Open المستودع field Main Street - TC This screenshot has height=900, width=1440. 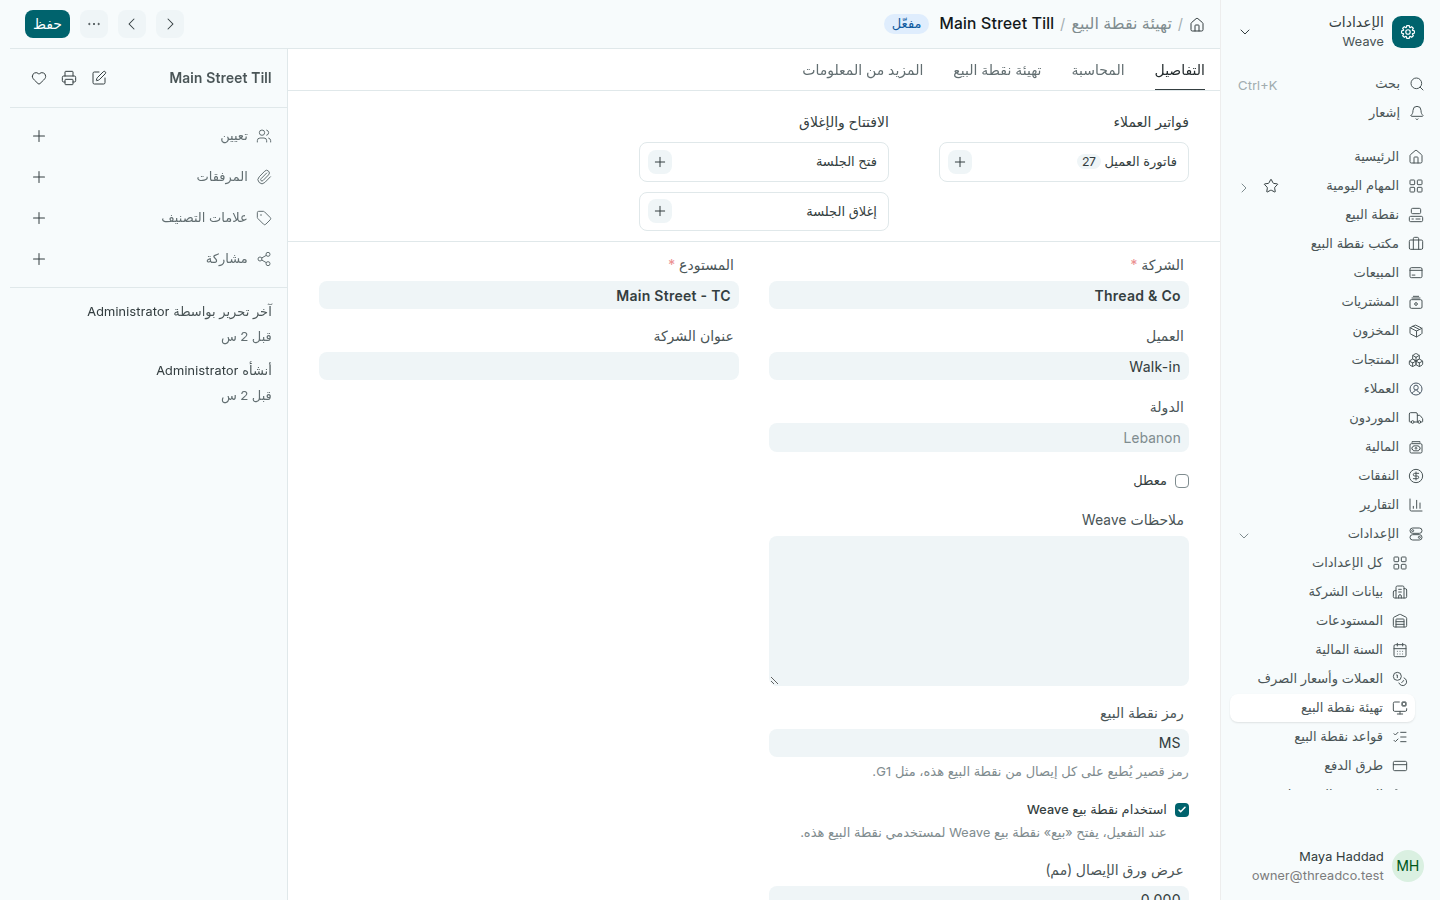(x=529, y=296)
